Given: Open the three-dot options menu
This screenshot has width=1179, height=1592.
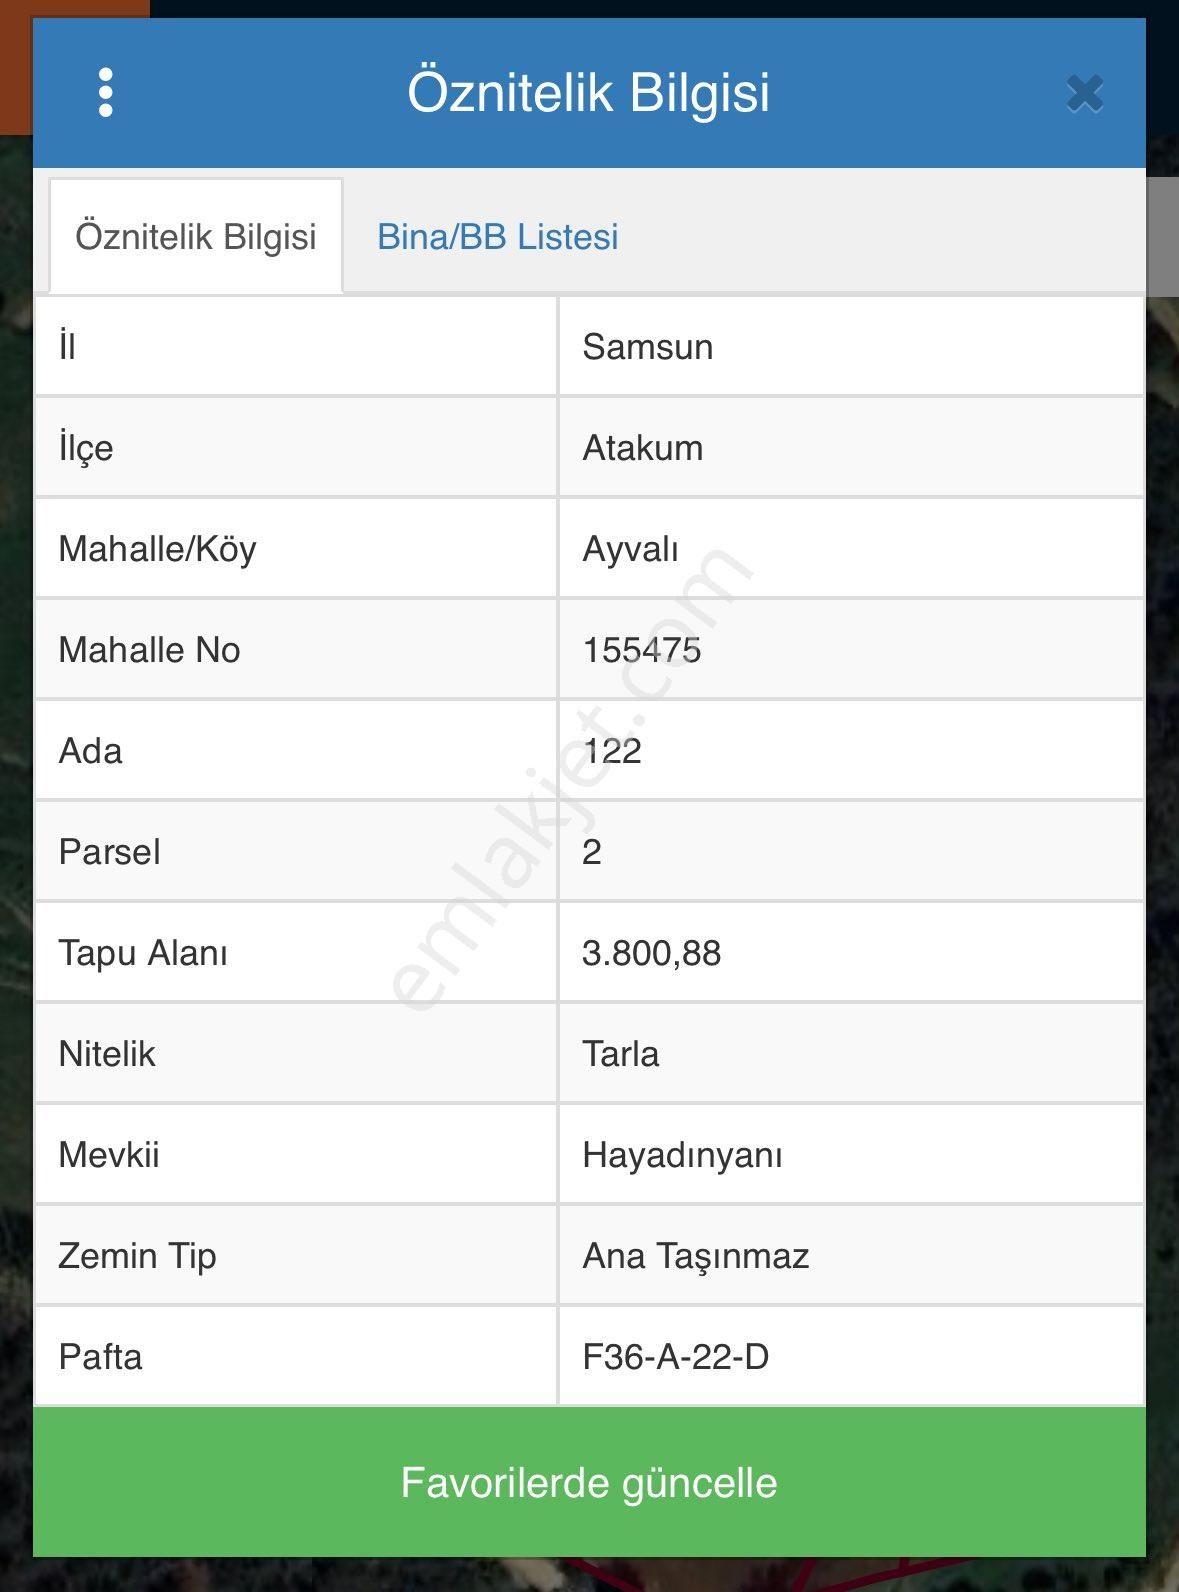Looking at the screenshot, I should (x=103, y=94).
